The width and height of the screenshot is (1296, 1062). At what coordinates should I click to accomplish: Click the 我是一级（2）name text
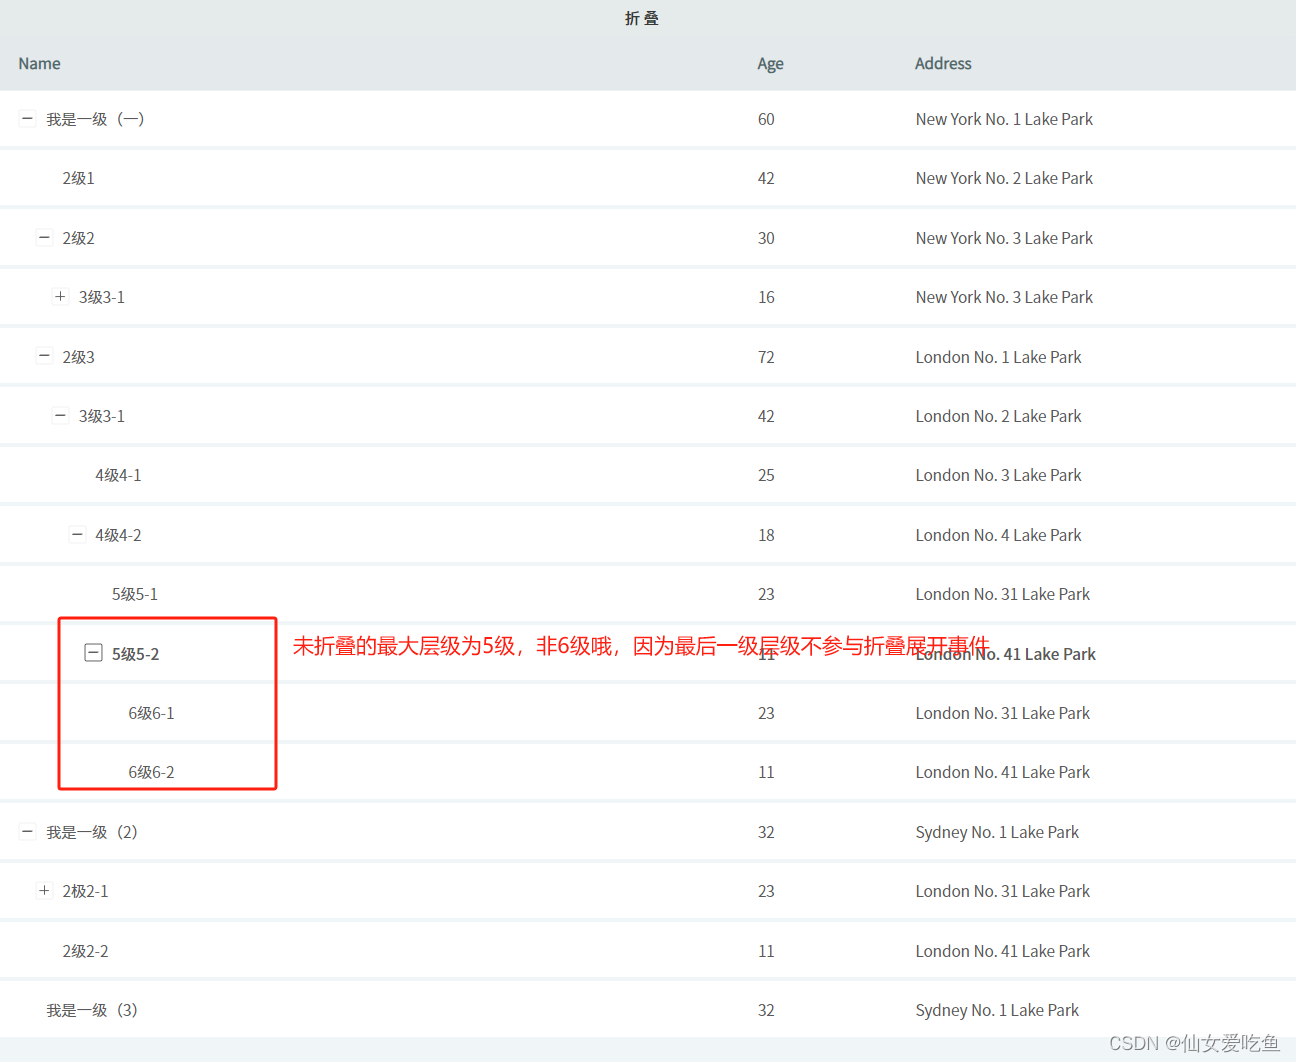92,832
